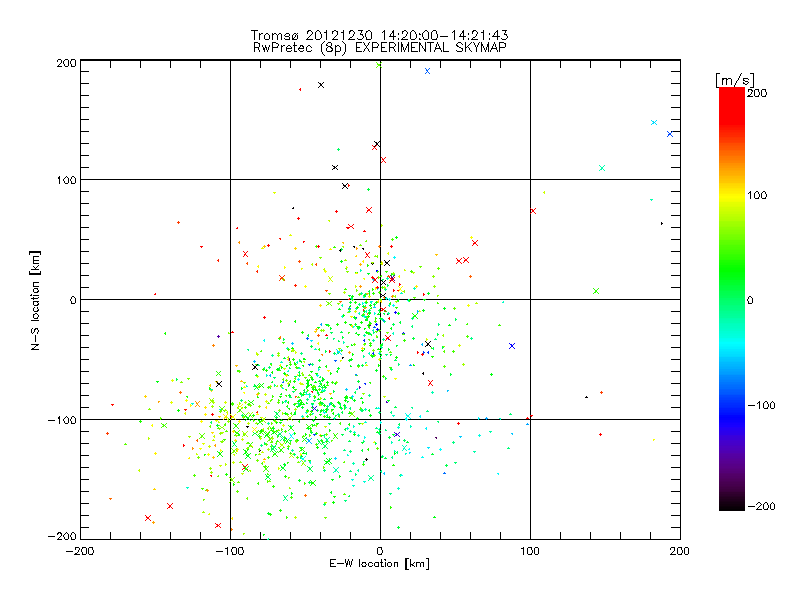Click the red X marker near E-W -140, N-S -175

pos(170,506)
